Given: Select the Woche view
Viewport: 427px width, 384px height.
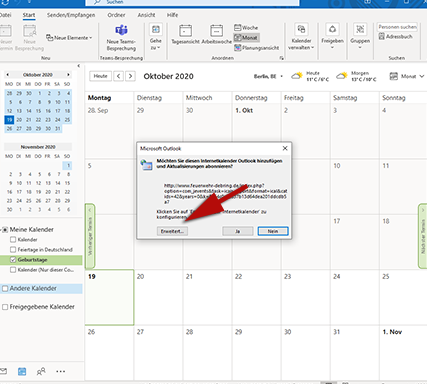Looking at the screenshot, I should [x=246, y=28].
